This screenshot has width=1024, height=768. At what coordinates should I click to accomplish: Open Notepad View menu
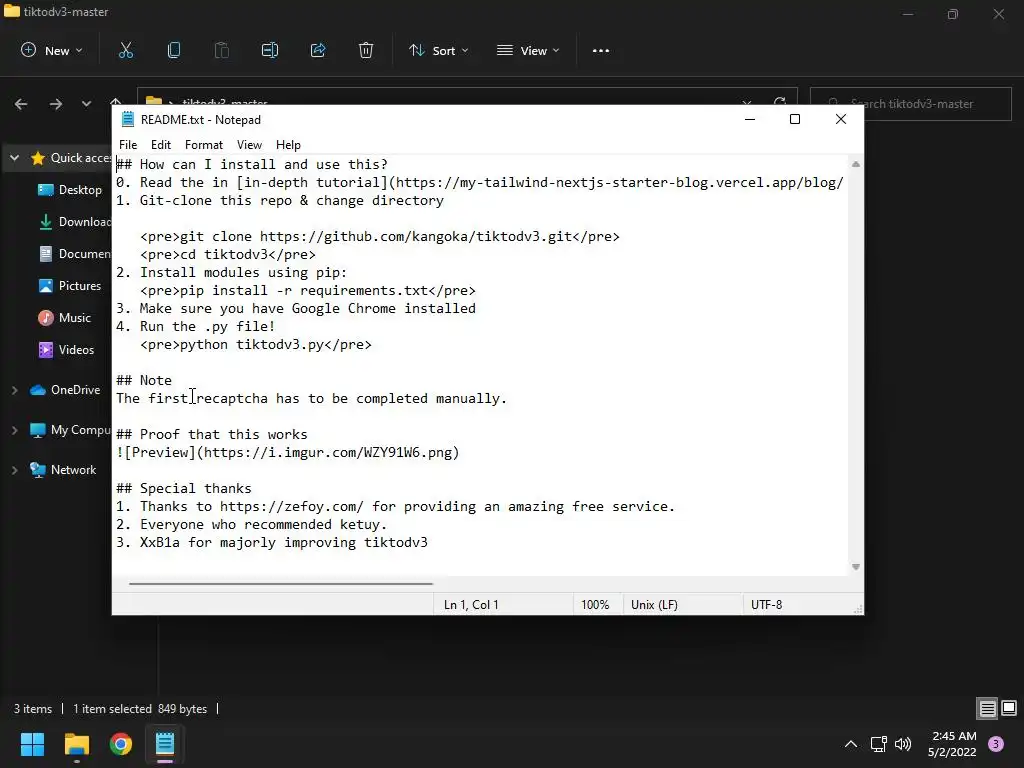coord(249,145)
